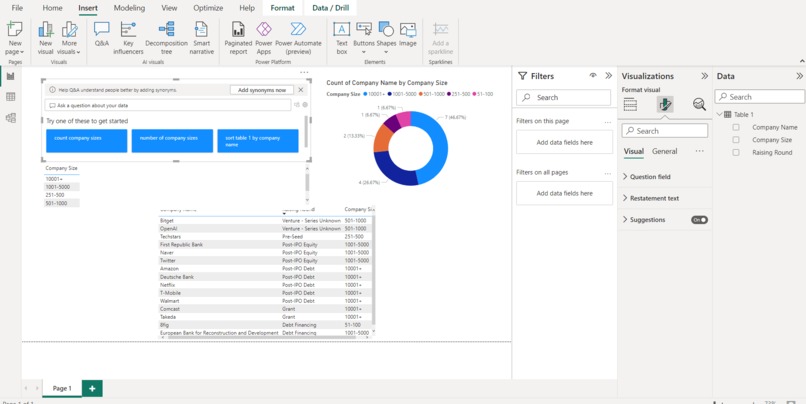806x404 pixels.
Task: Click the orange 501-1000 donut segment
Action: pos(381,139)
